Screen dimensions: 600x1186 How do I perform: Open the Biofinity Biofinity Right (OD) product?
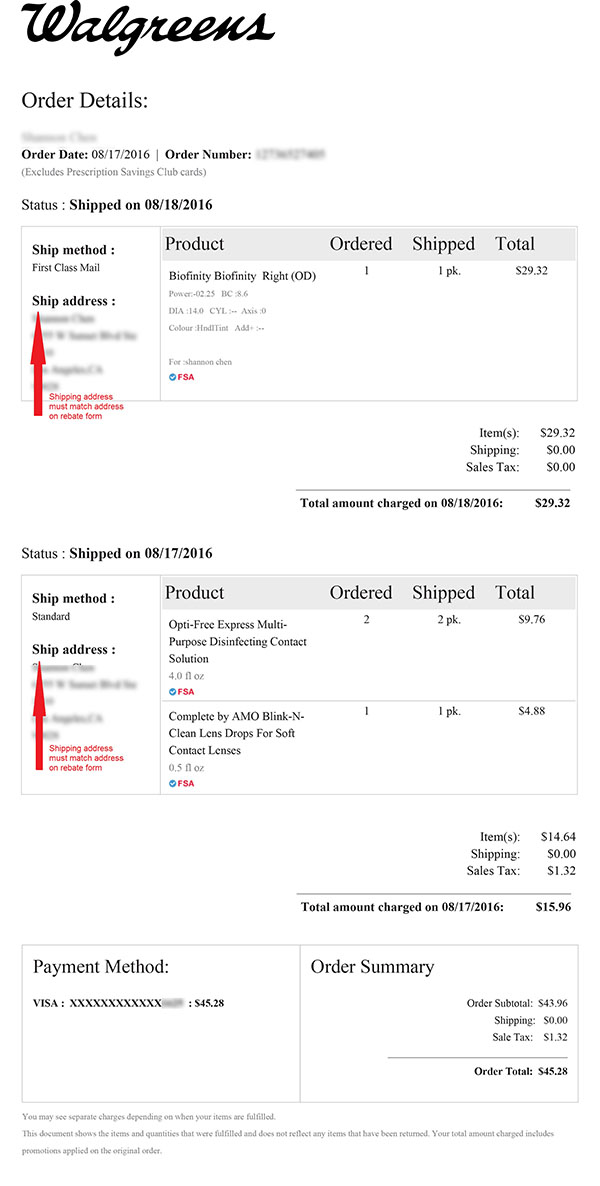pos(242,276)
